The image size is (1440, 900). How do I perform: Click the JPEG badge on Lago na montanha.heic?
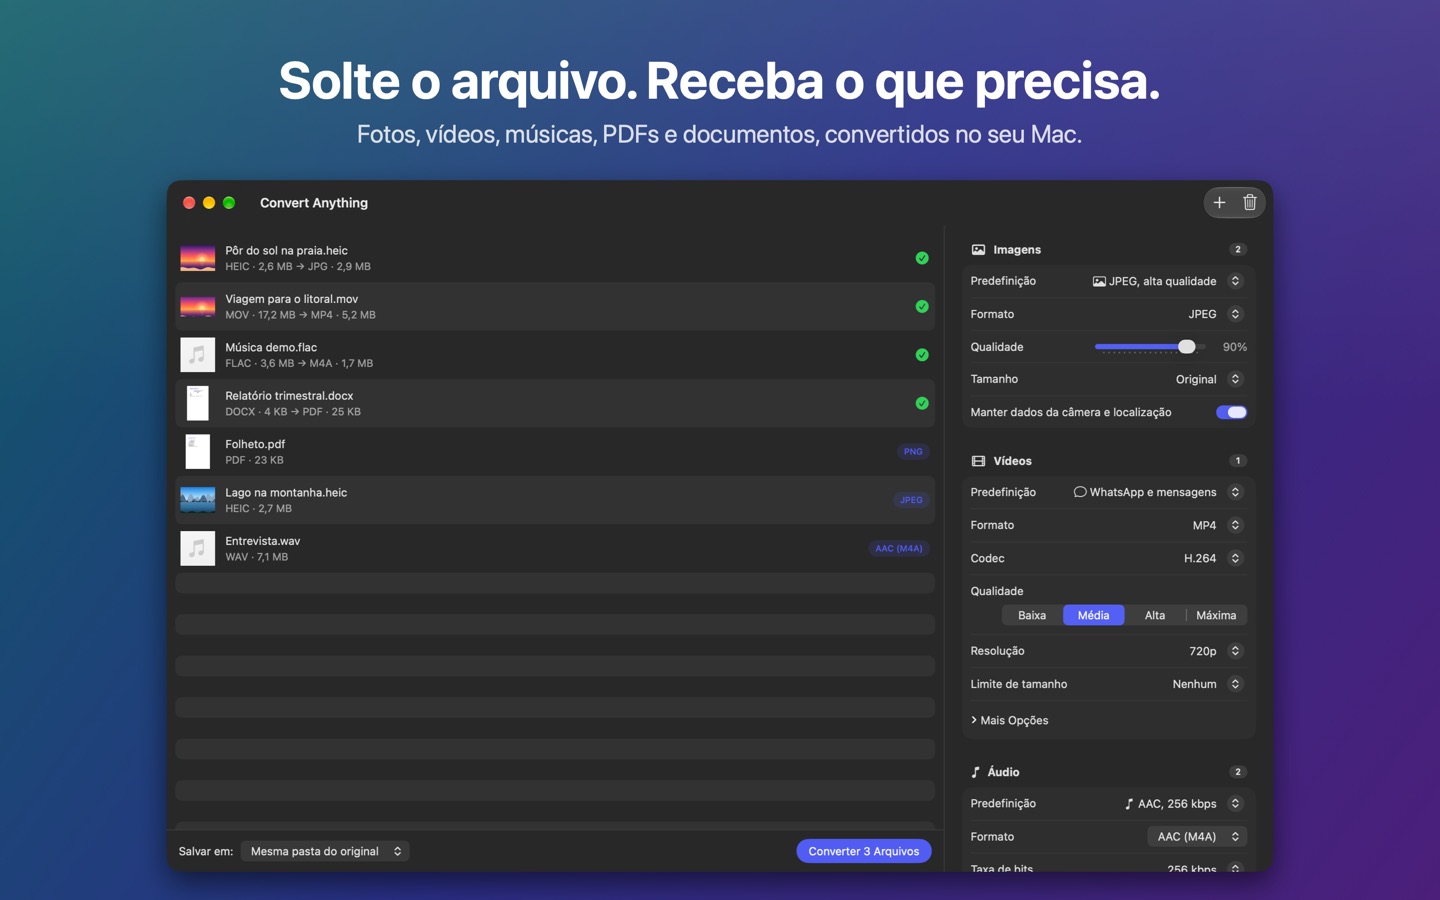point(911,500)
